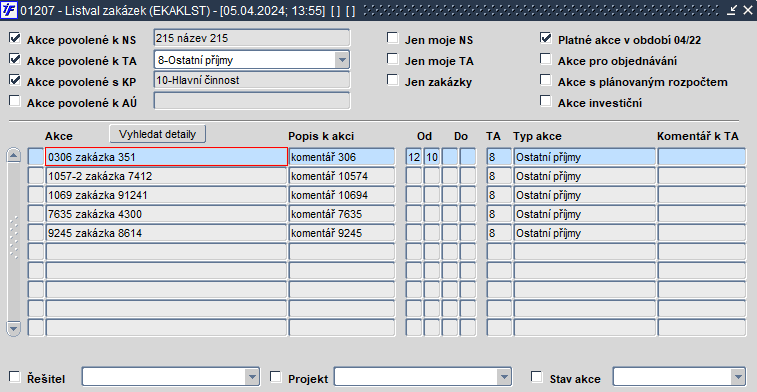Enable the Akce investiční checkbox
Screen dimensions: 757x392
(x=546, y=101)
